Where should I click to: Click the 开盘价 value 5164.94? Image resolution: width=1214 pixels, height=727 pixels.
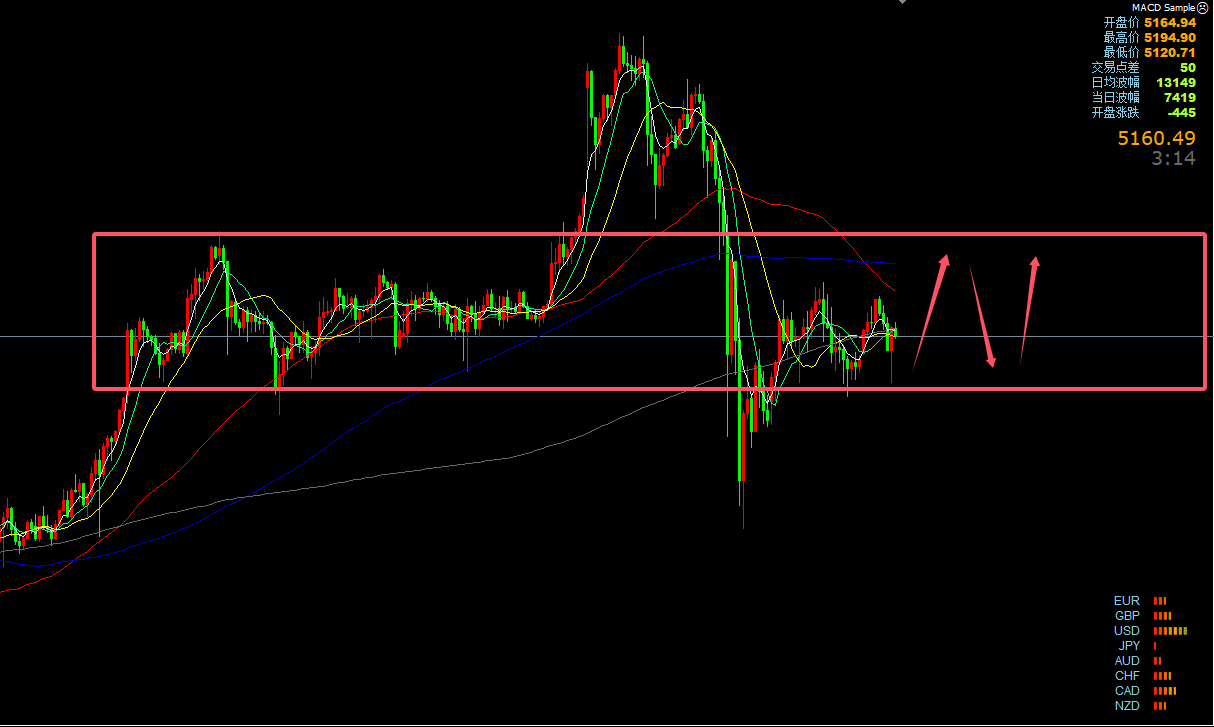(x=1170, y=22)
